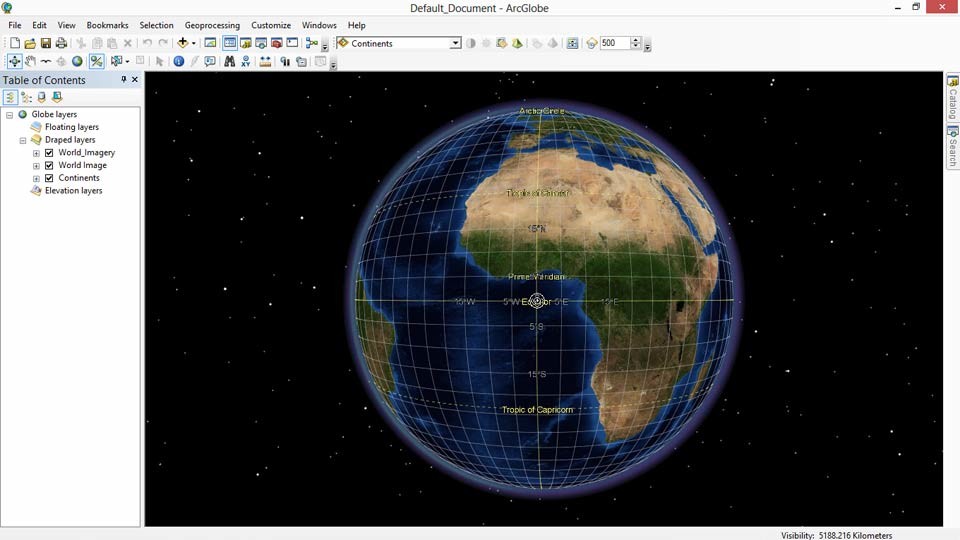
Task: Create a new globe document
Action: [x=15, y=43]
